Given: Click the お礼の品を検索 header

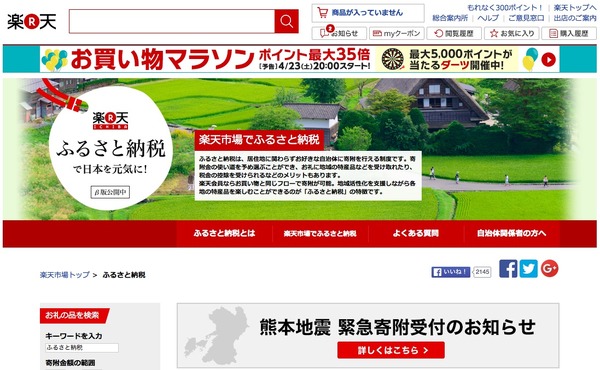Looking at the screenshot, I should click(74, 315).
